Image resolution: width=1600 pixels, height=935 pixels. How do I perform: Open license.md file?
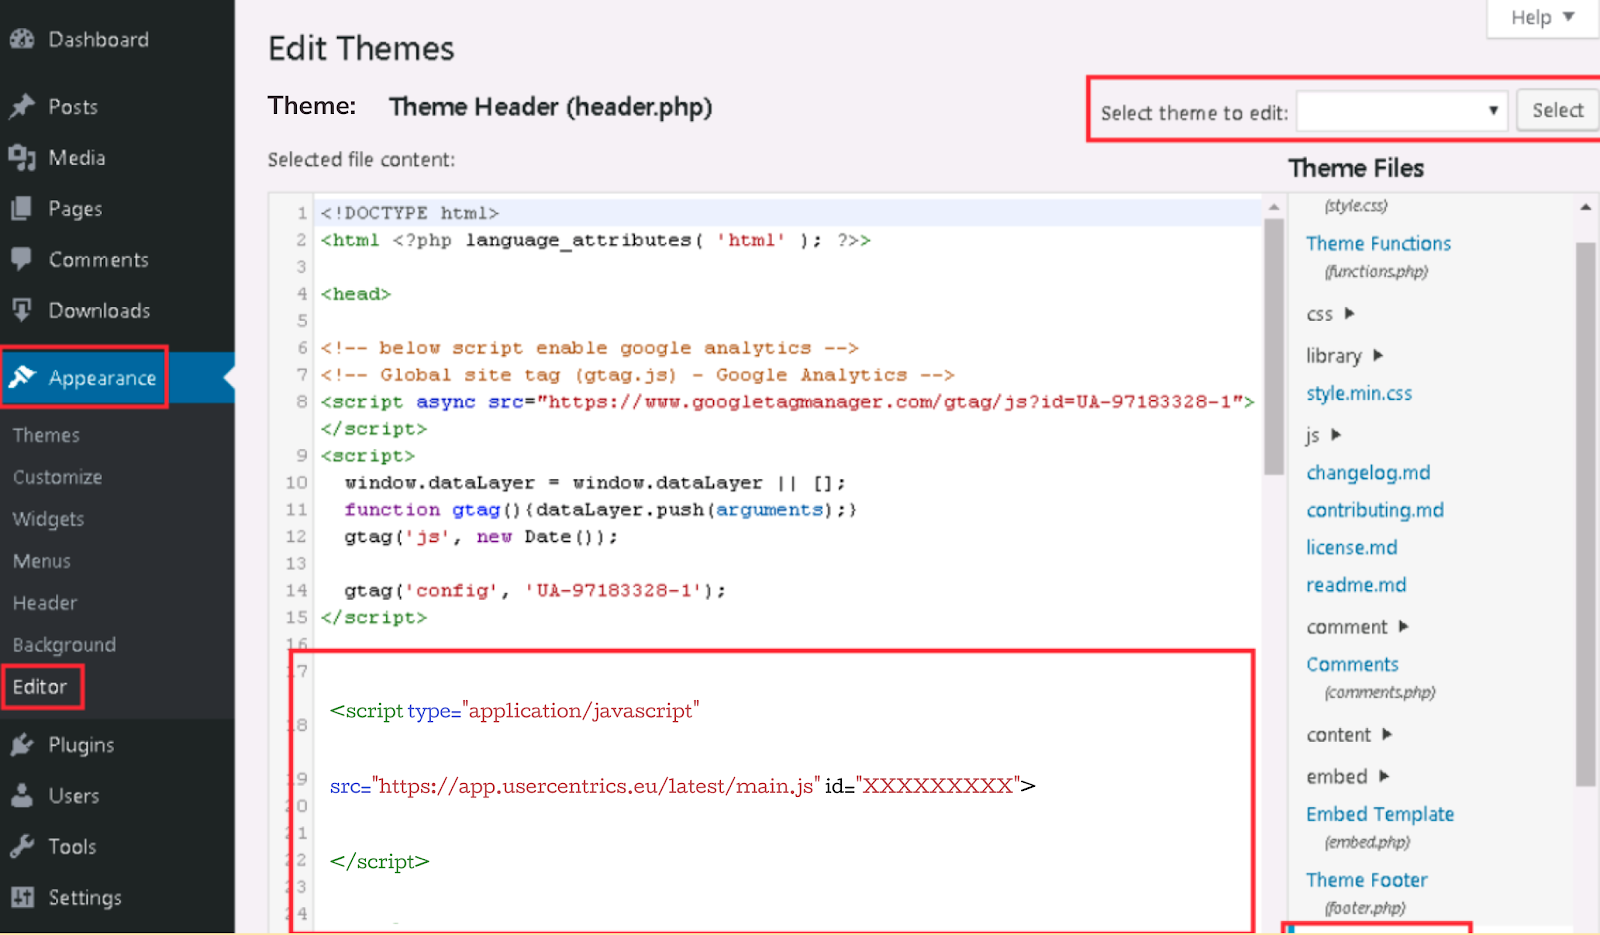click(x=1352, y=547)
